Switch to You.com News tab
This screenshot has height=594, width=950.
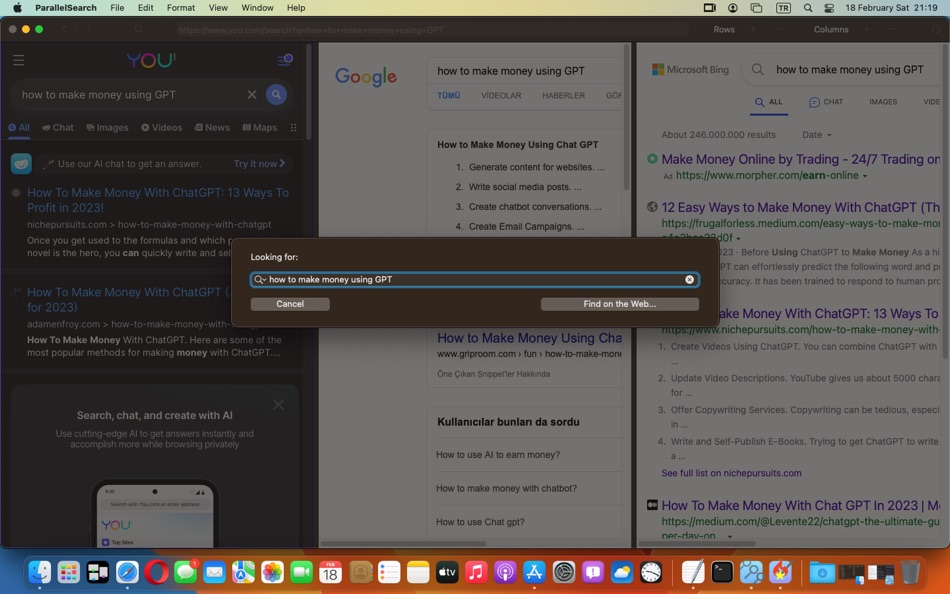212,127
